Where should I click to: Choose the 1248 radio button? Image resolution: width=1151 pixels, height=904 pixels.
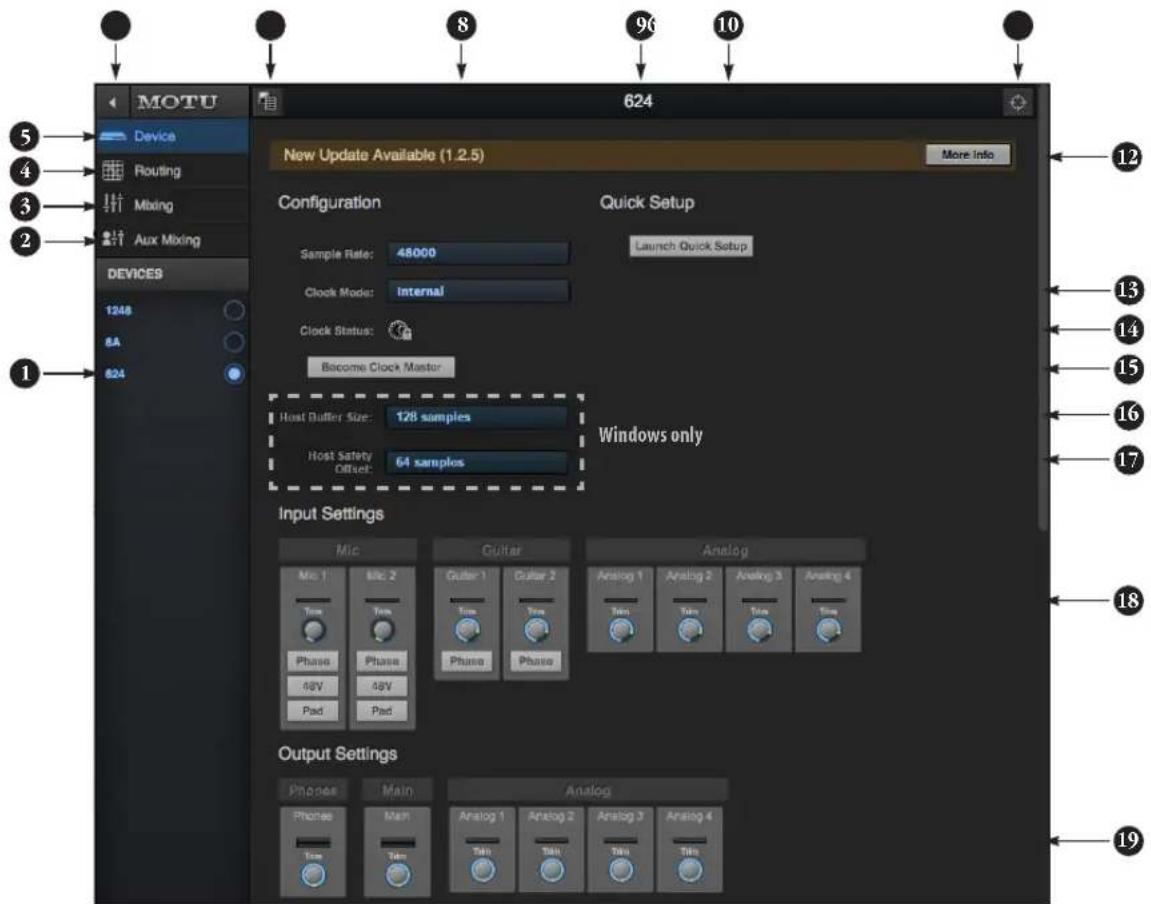click(x=233, y=310)
